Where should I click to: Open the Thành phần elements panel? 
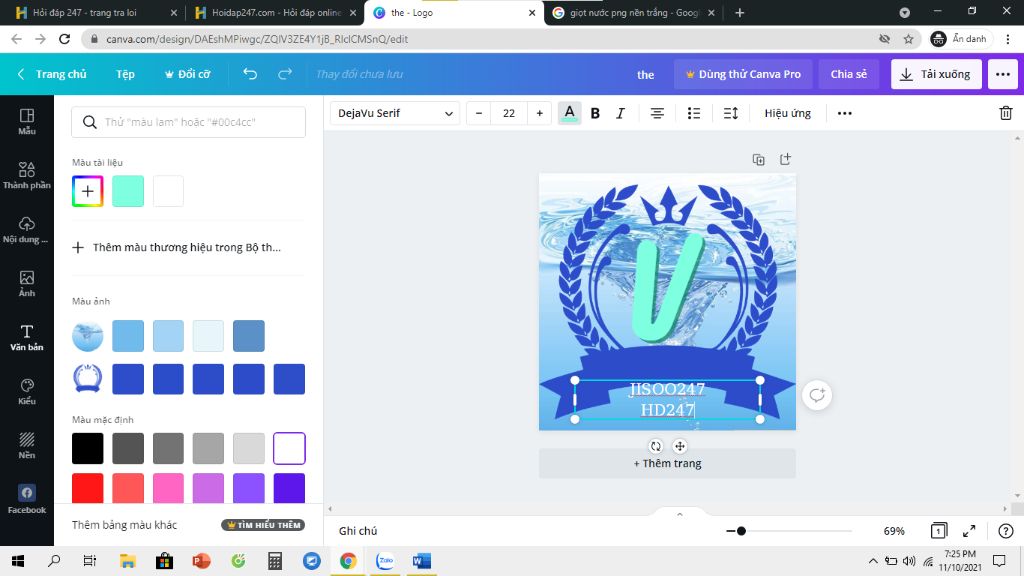pyautogui.click(x=27, y=175)
